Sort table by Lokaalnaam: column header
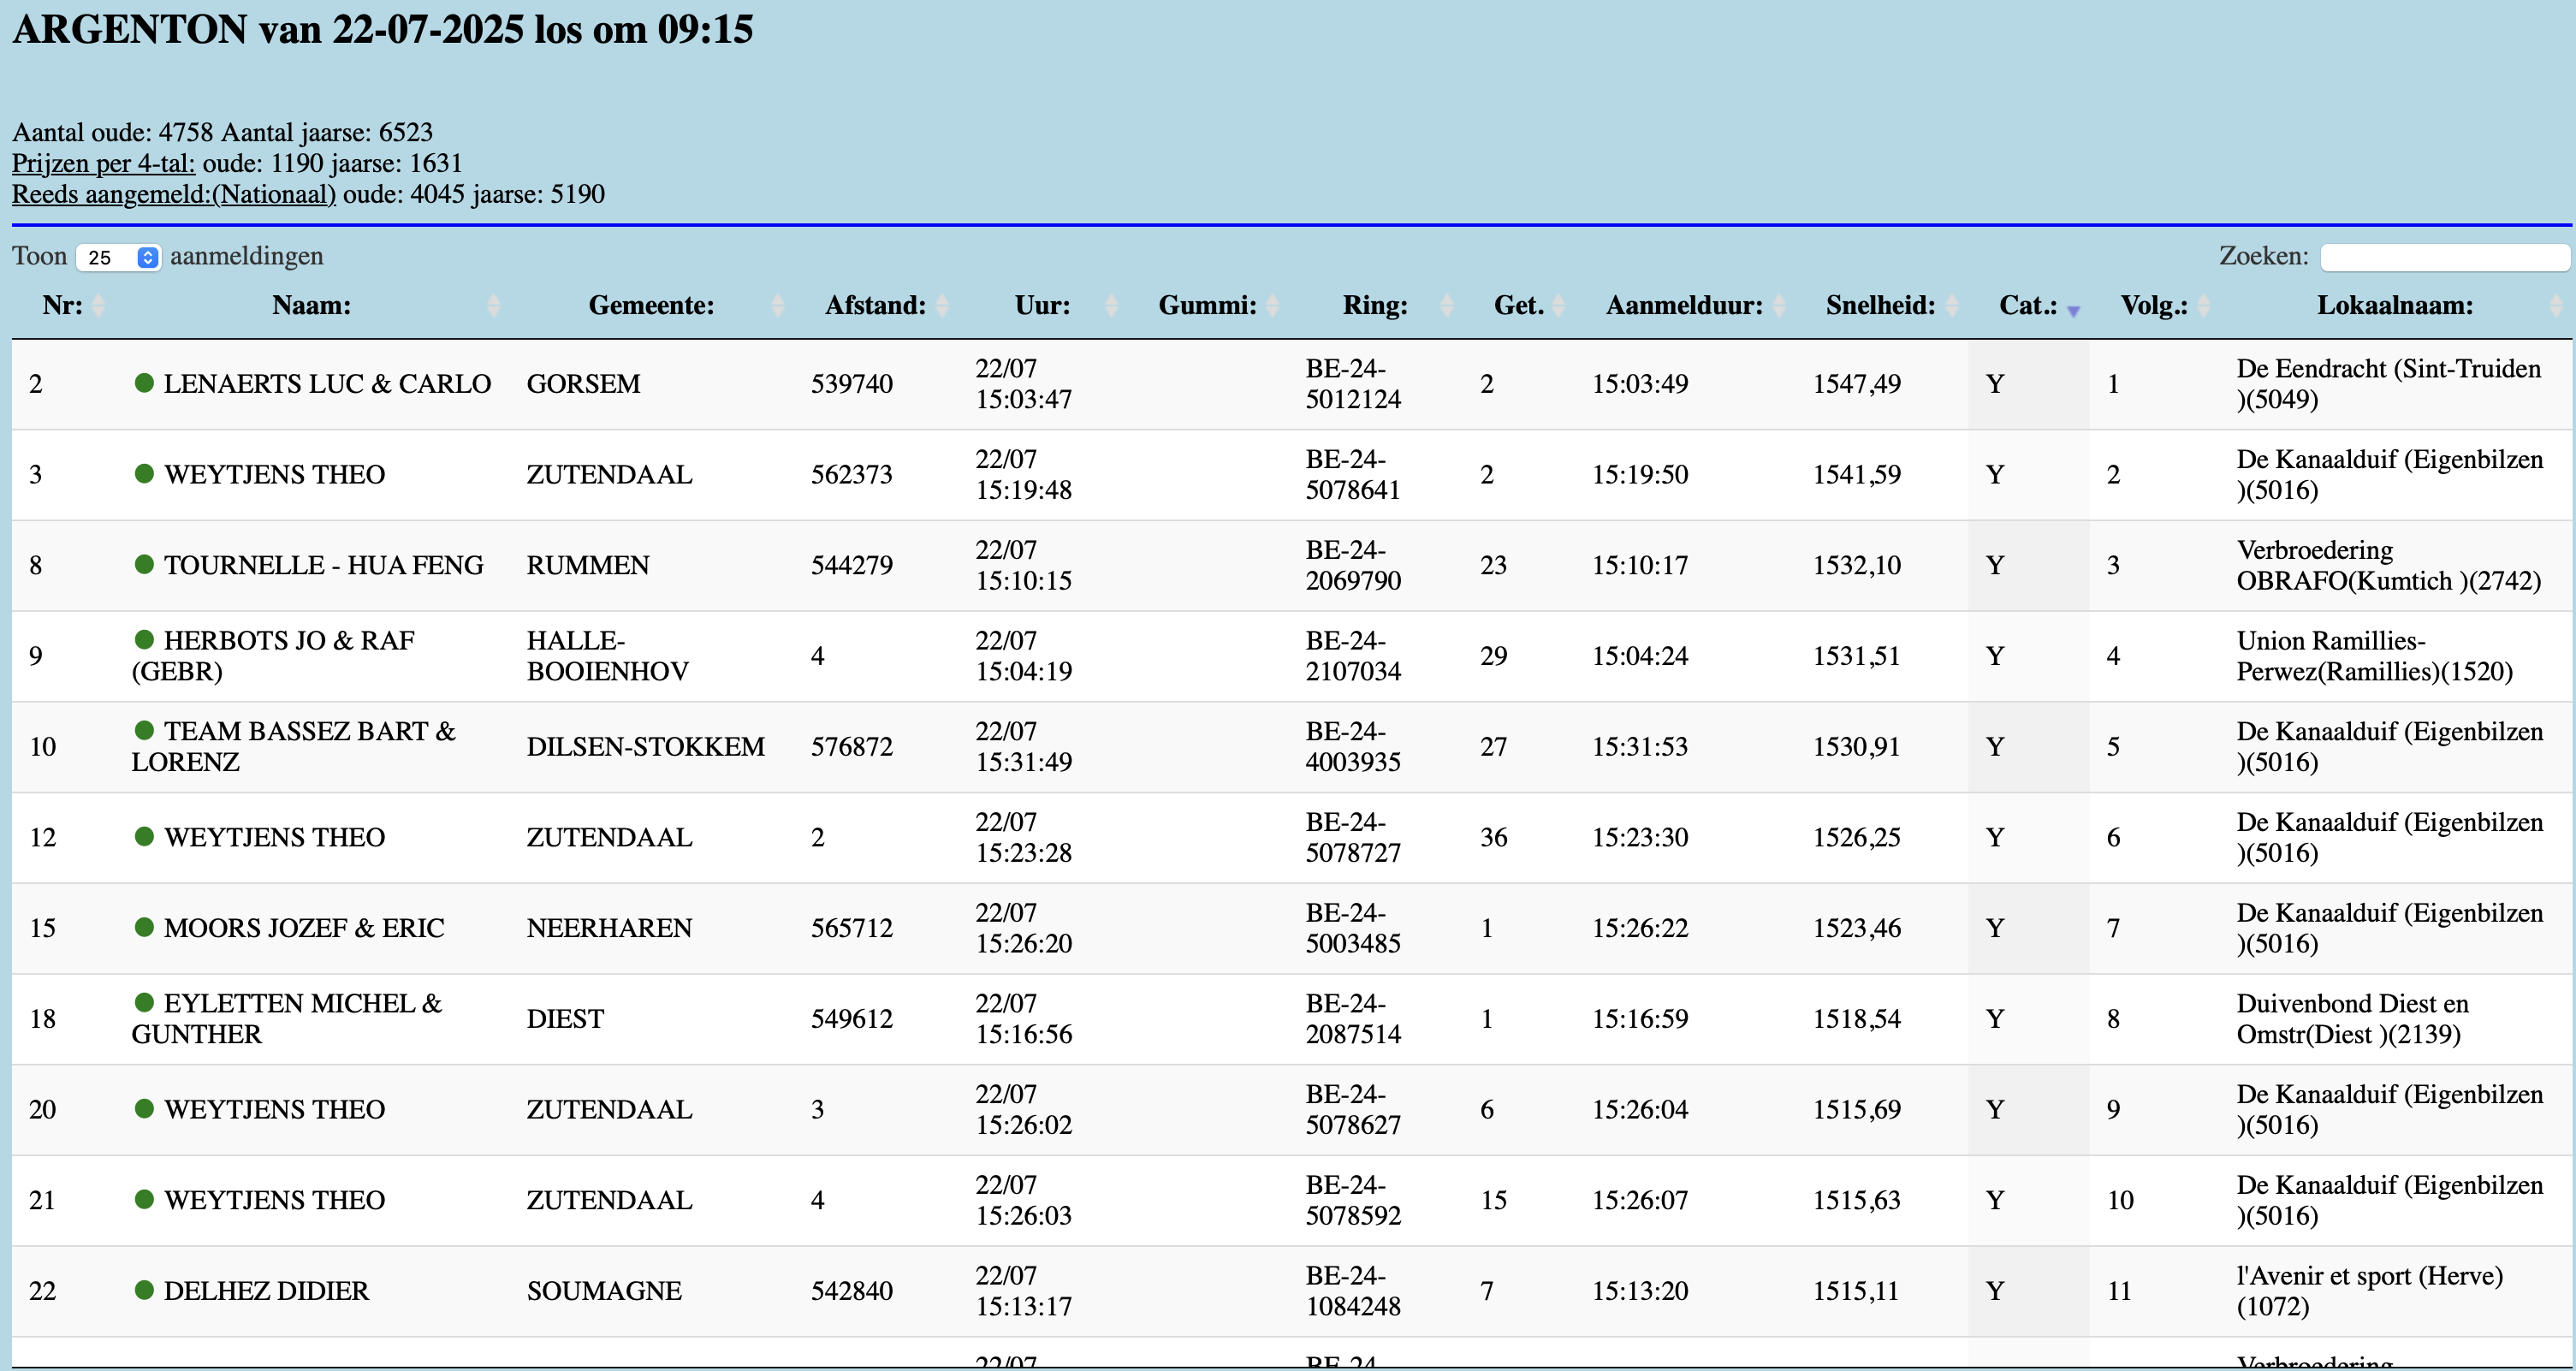Screen dimensions: 2576x1371 click(2394, 306)
